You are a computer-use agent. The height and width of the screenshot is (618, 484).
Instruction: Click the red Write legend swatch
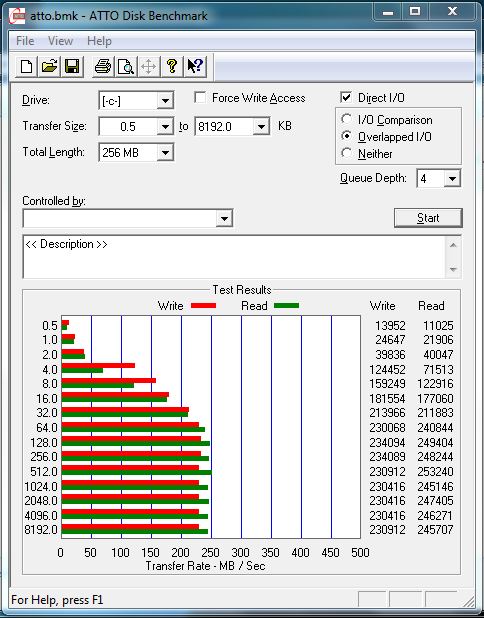coord(203,305)
